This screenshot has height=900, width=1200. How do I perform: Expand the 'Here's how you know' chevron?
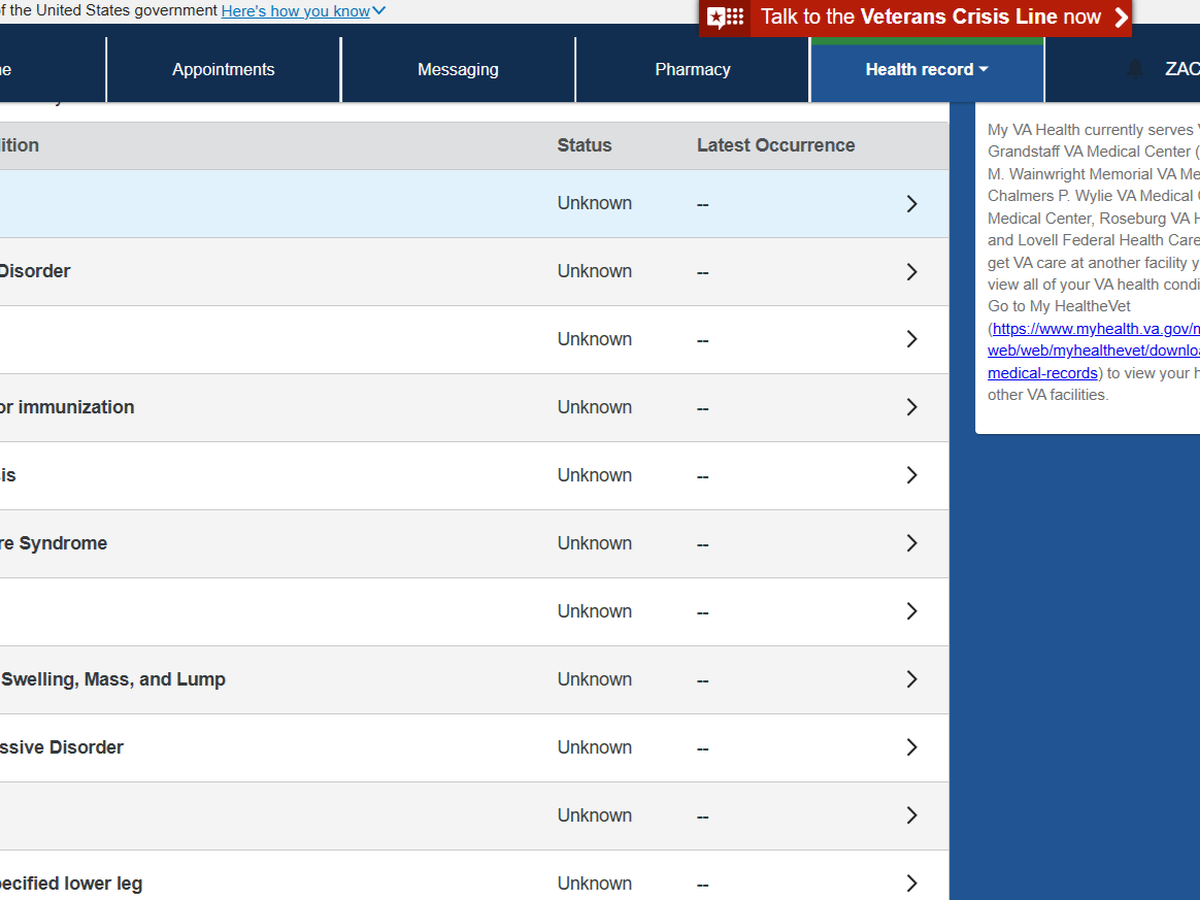[x=379, y=12]
